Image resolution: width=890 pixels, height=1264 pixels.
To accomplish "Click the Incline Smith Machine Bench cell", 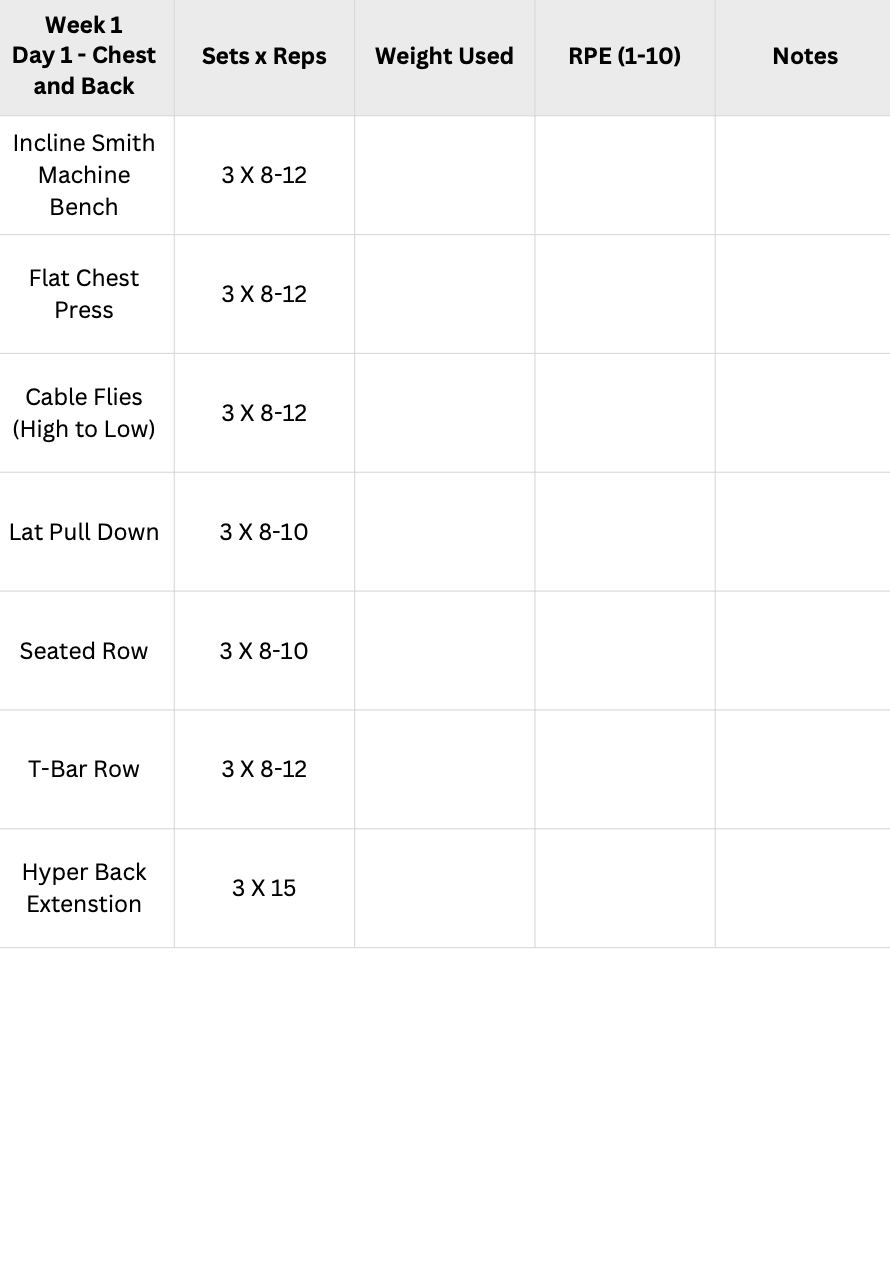I will tap(84, 175).
